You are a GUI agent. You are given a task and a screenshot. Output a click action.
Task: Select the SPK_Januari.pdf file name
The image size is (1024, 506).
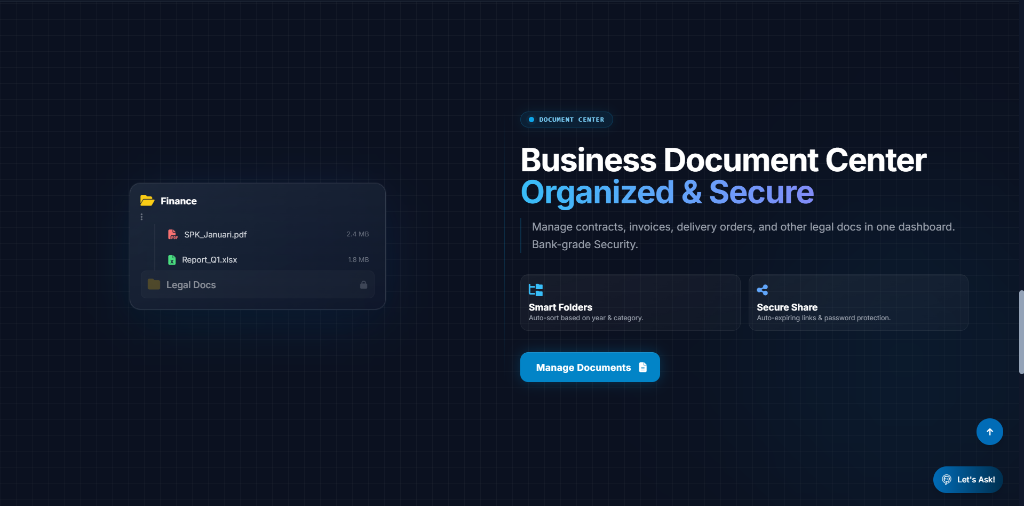point(216,234)
